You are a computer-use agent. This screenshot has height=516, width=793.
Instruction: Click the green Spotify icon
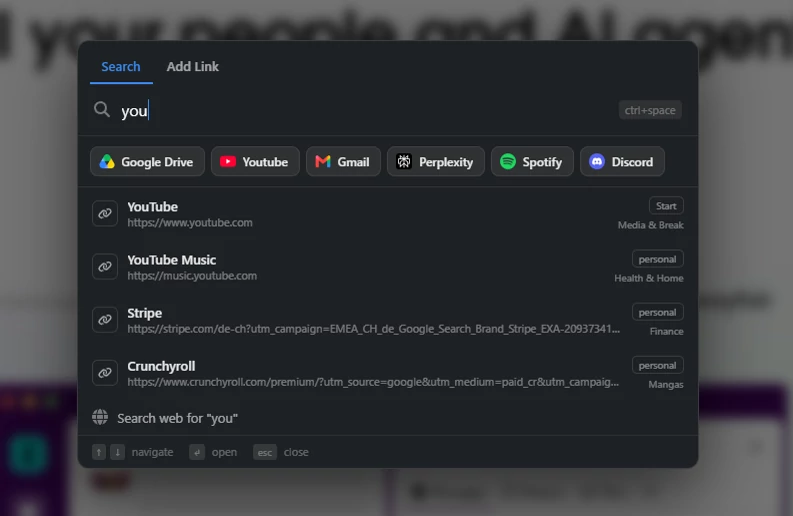click(x=508, y=162)
